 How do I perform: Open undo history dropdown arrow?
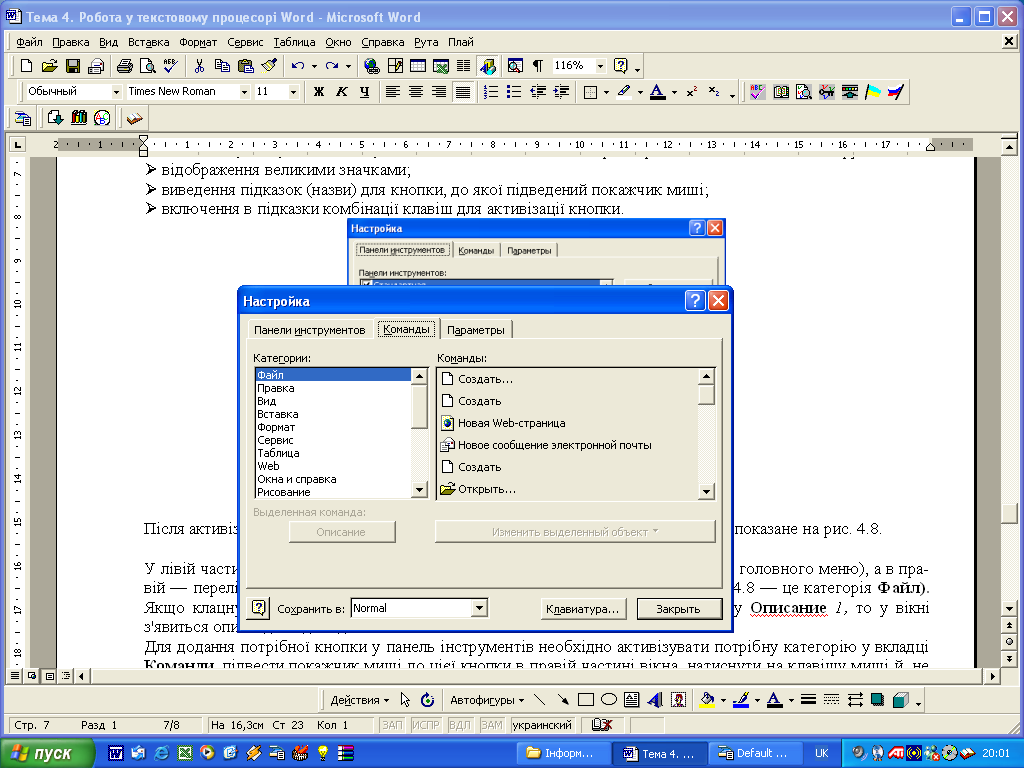coord(314,66)
